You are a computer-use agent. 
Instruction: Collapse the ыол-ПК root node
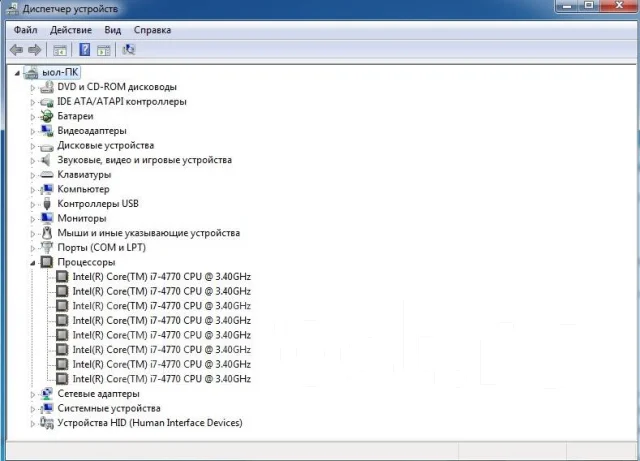point(17,73)
